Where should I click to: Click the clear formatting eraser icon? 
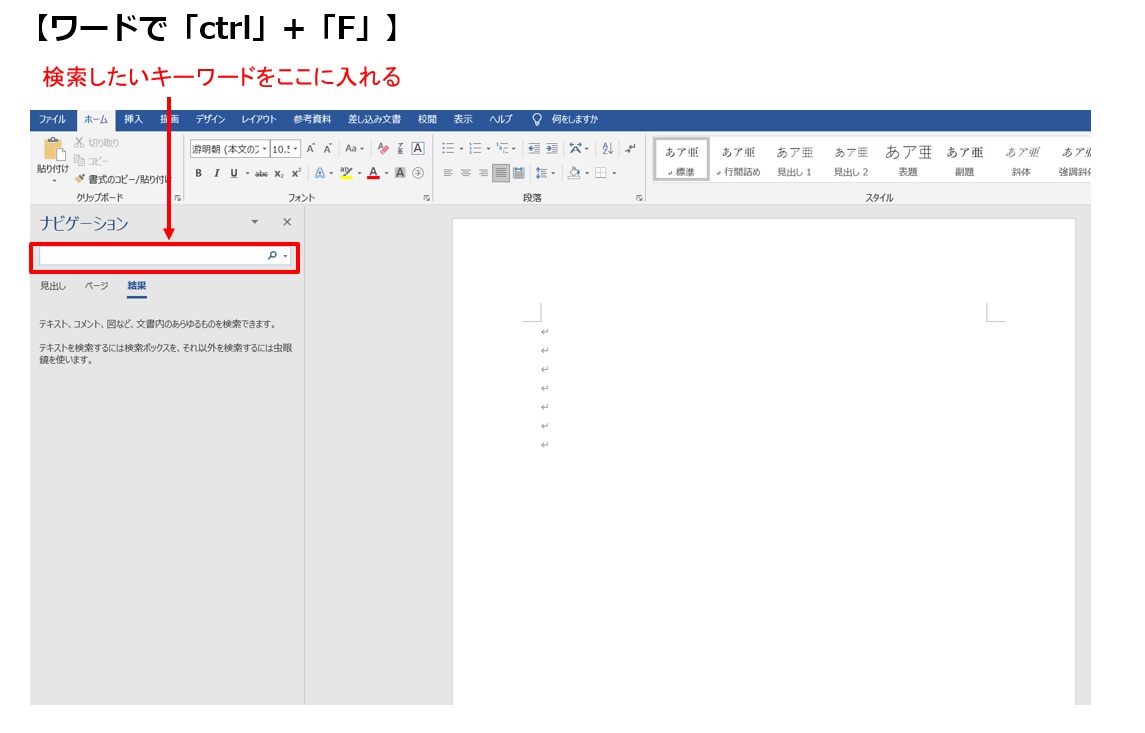pos(383,148)
